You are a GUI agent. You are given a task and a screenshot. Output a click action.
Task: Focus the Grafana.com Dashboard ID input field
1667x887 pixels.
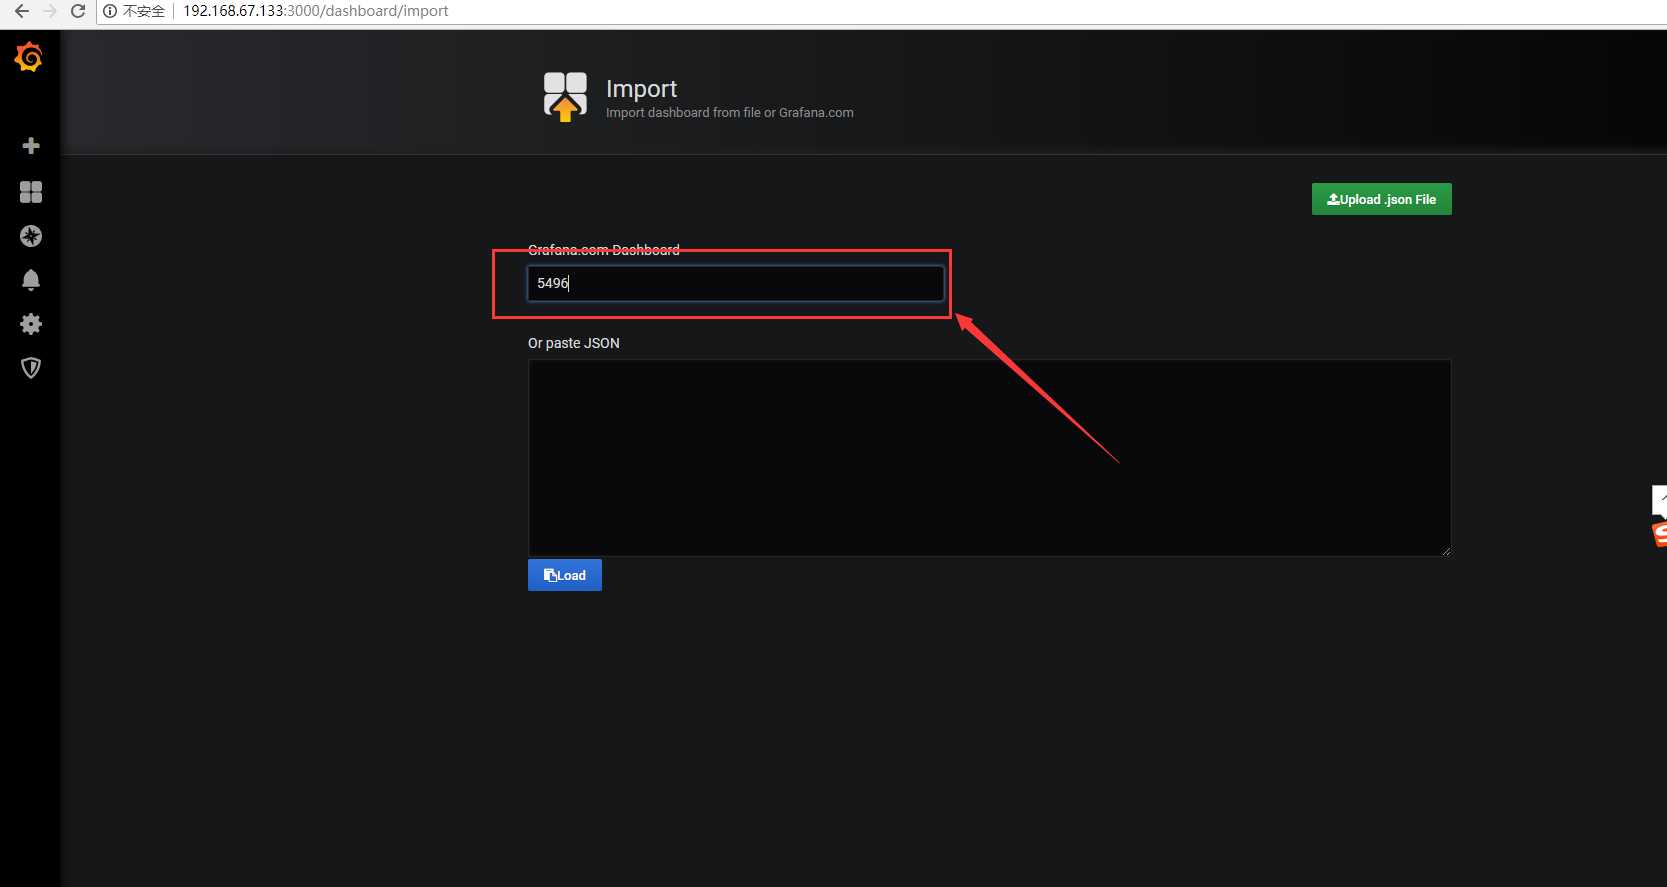click(735, 283)
